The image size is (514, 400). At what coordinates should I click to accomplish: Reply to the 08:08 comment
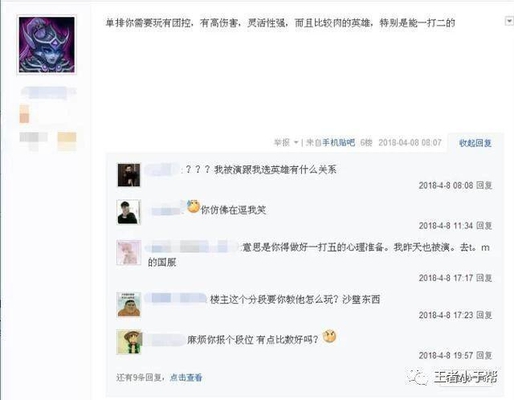pos(484,185)
